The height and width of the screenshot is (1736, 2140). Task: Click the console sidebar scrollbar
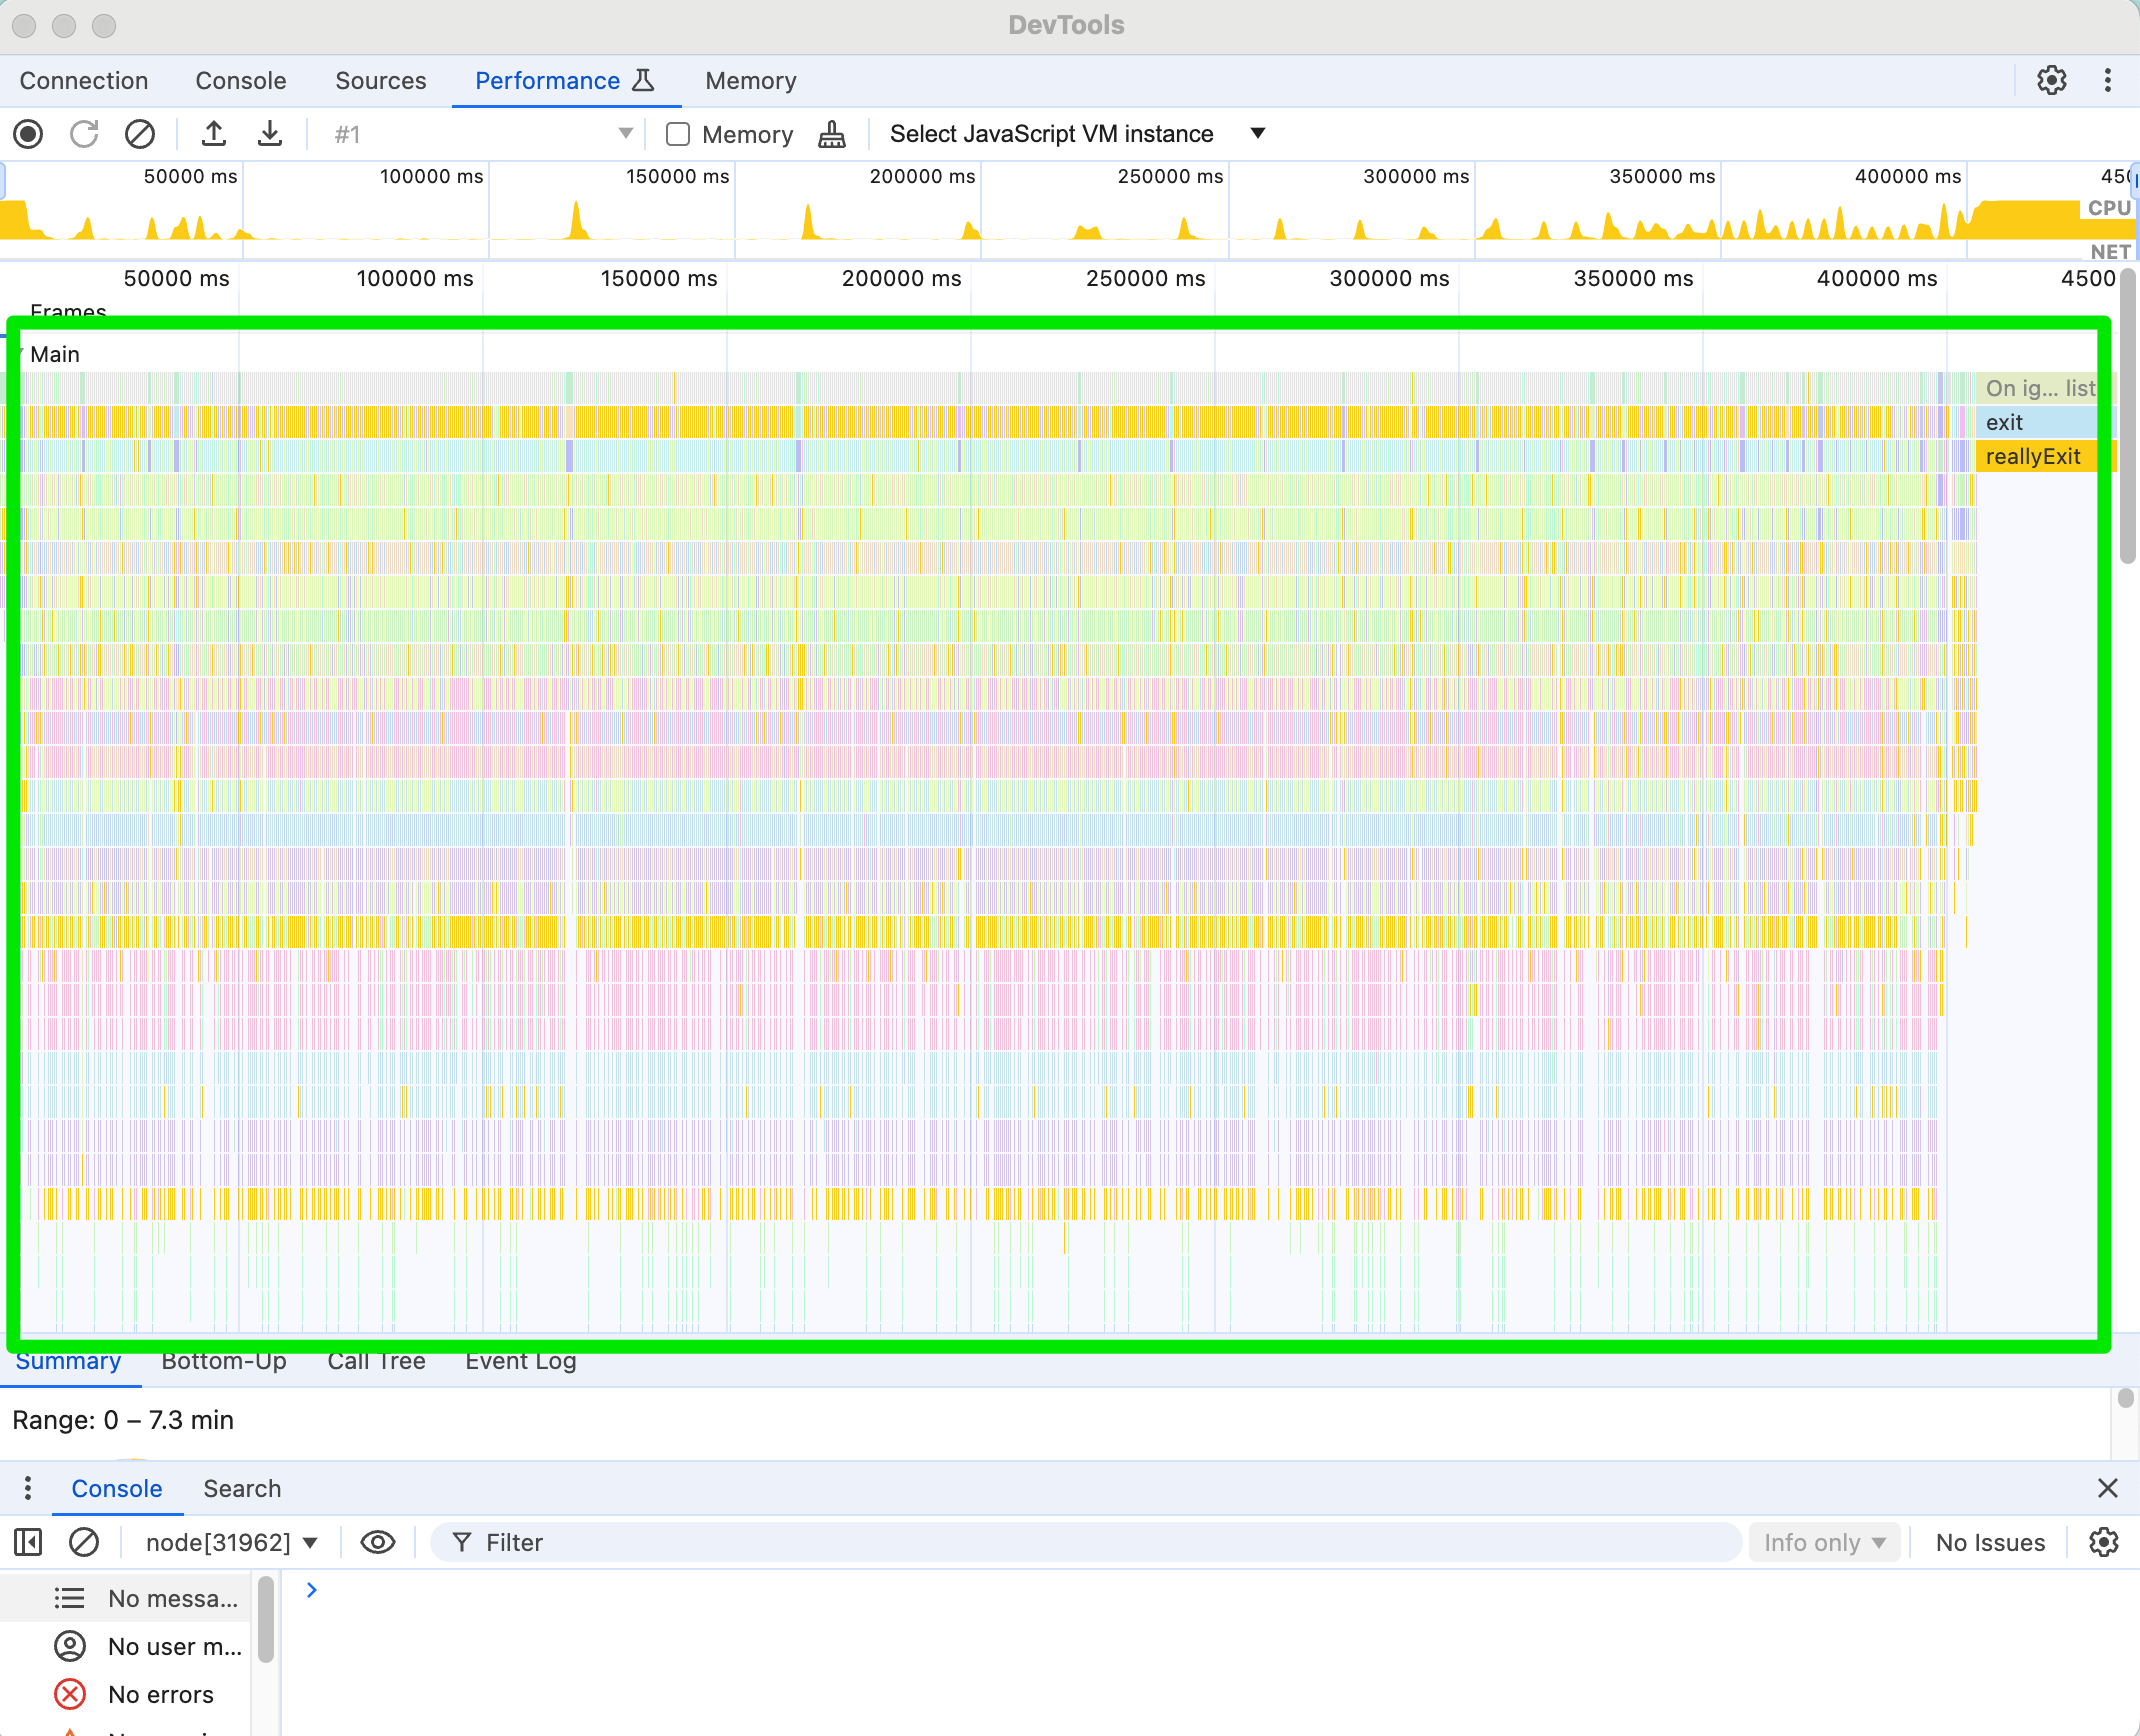click(265, 1618)
